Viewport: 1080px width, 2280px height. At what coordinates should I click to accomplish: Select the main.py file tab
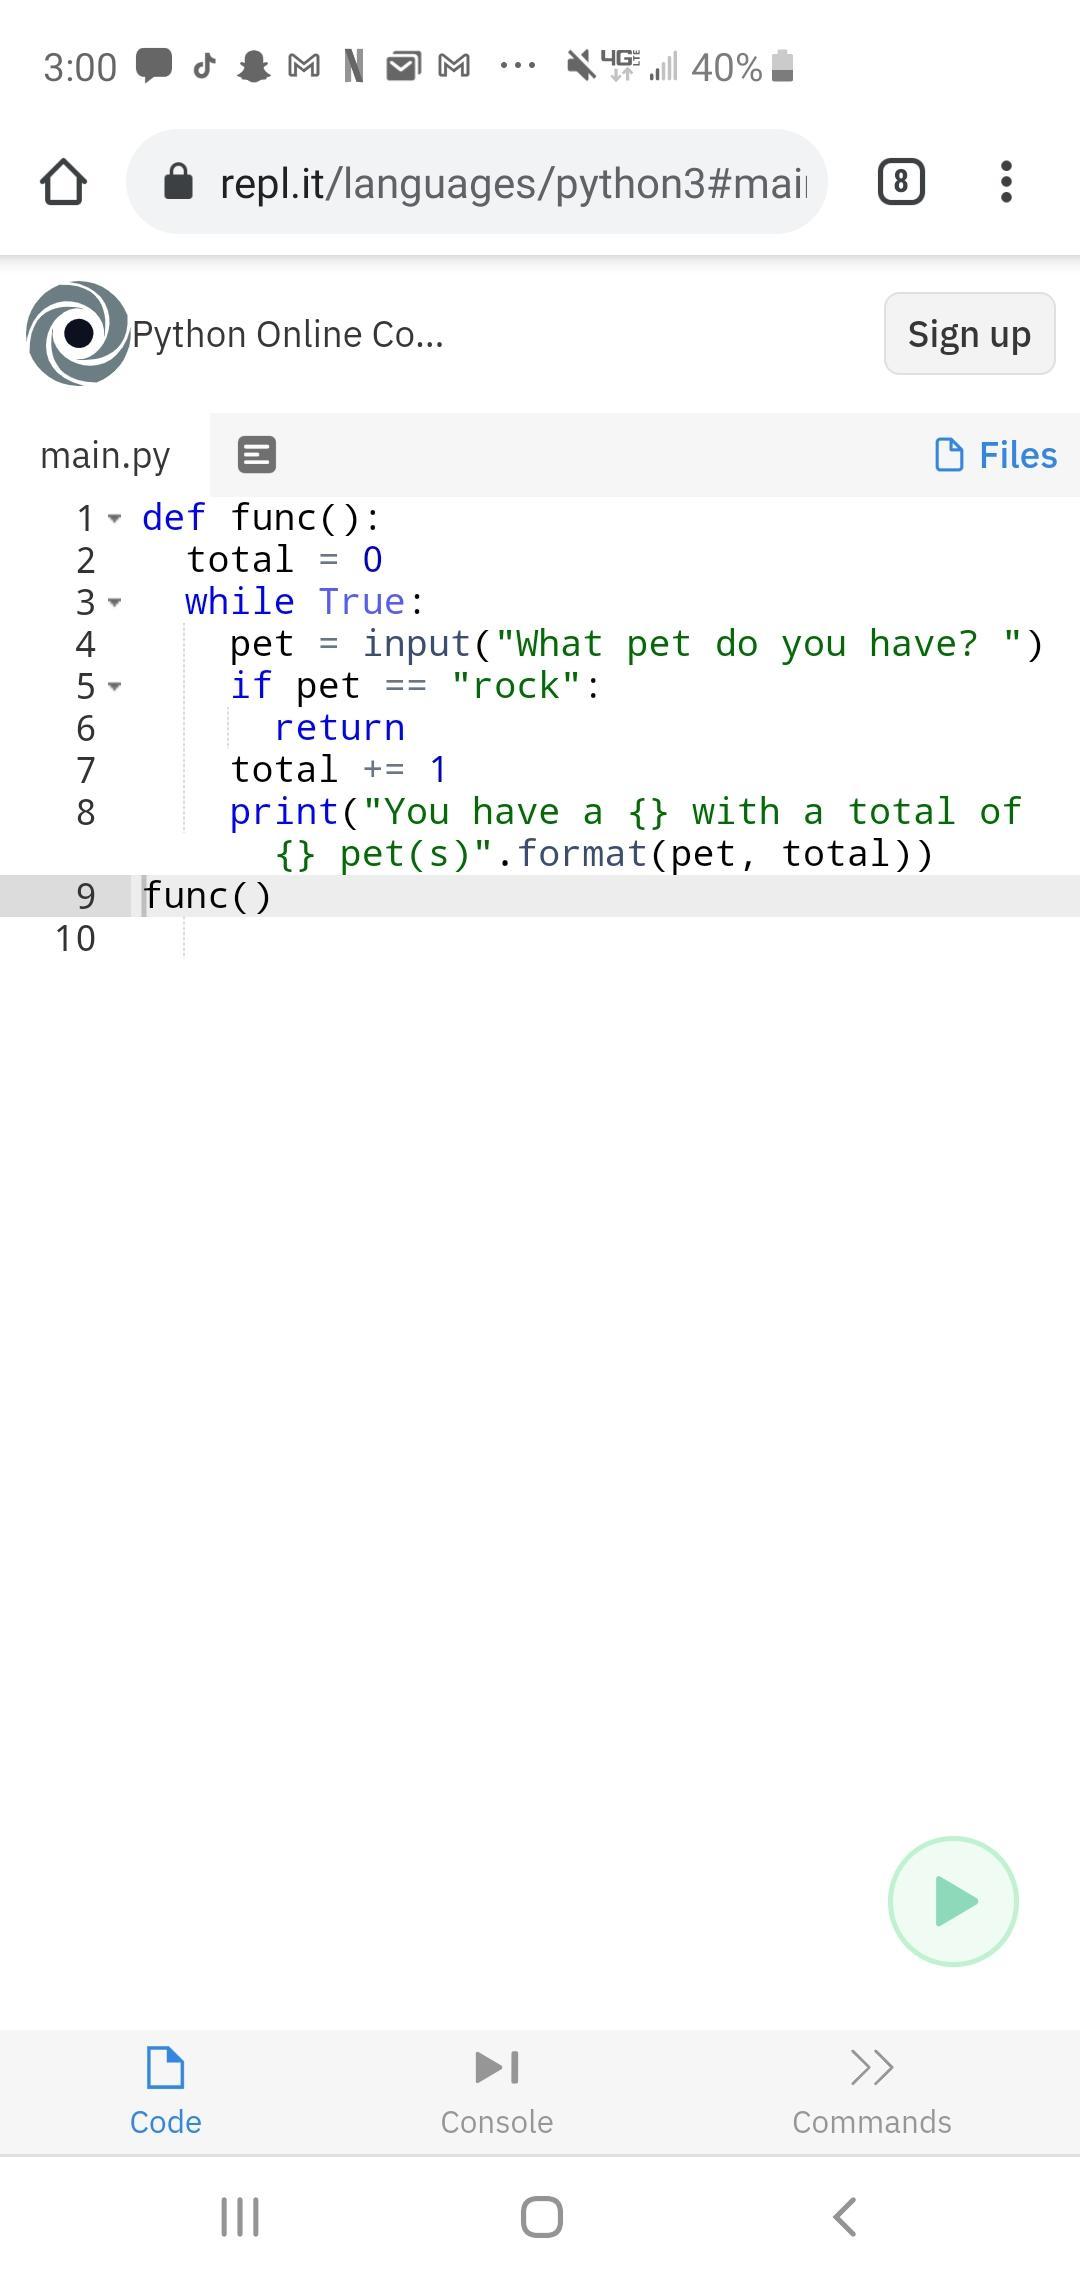105,455
